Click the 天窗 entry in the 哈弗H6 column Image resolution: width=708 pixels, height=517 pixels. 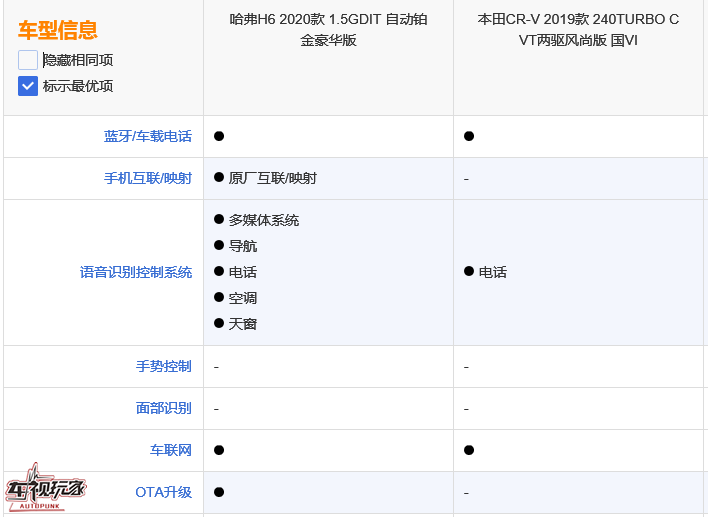click(x=243, y=324)
